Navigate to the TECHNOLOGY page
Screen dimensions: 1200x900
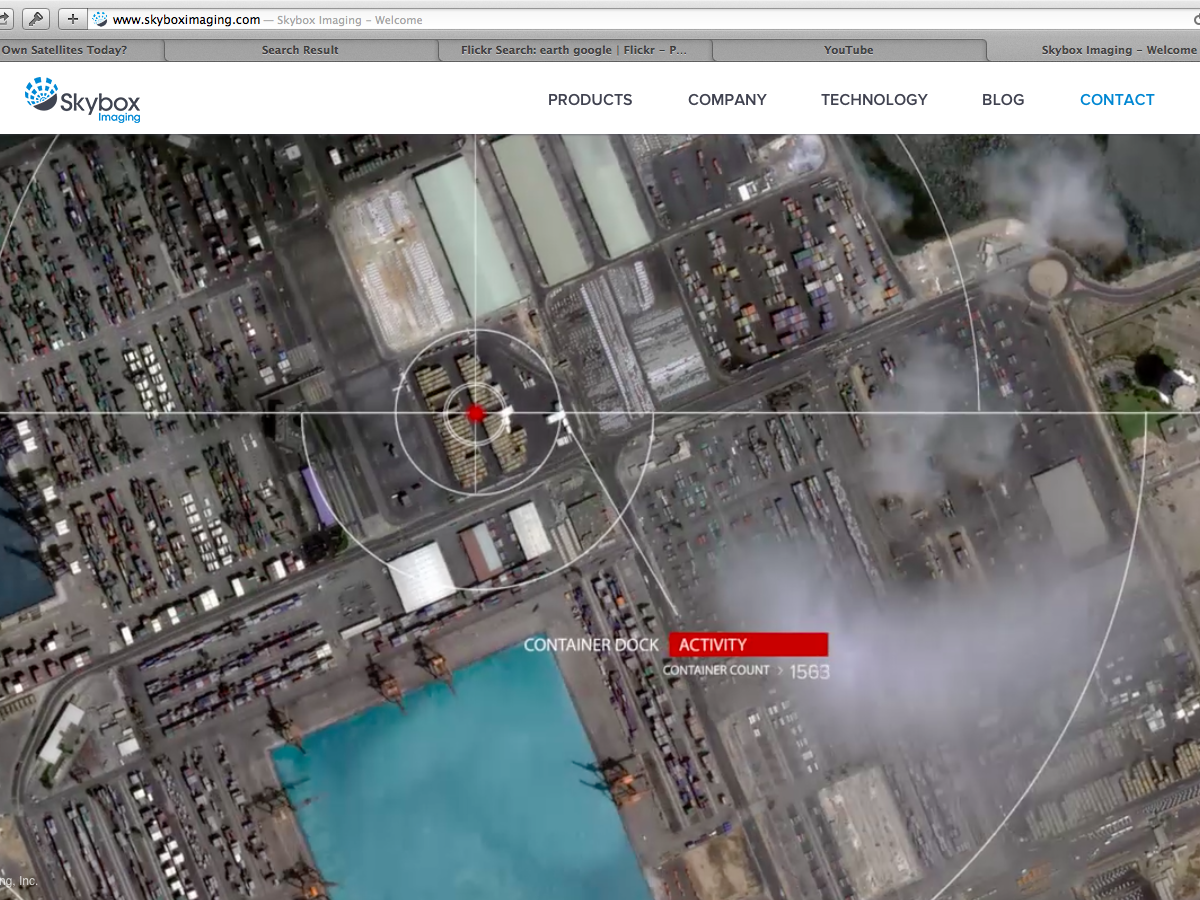[x=874, y=99]
